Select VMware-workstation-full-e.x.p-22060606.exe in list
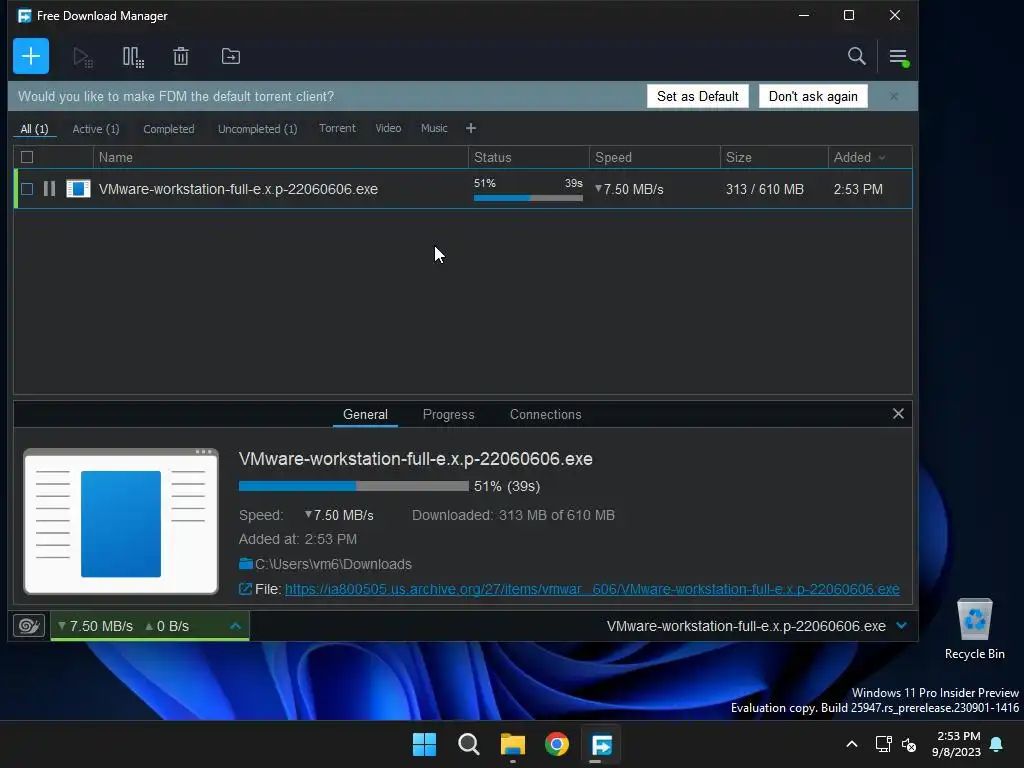Viewport: 1024px width, 768px height. pos(238,189)
